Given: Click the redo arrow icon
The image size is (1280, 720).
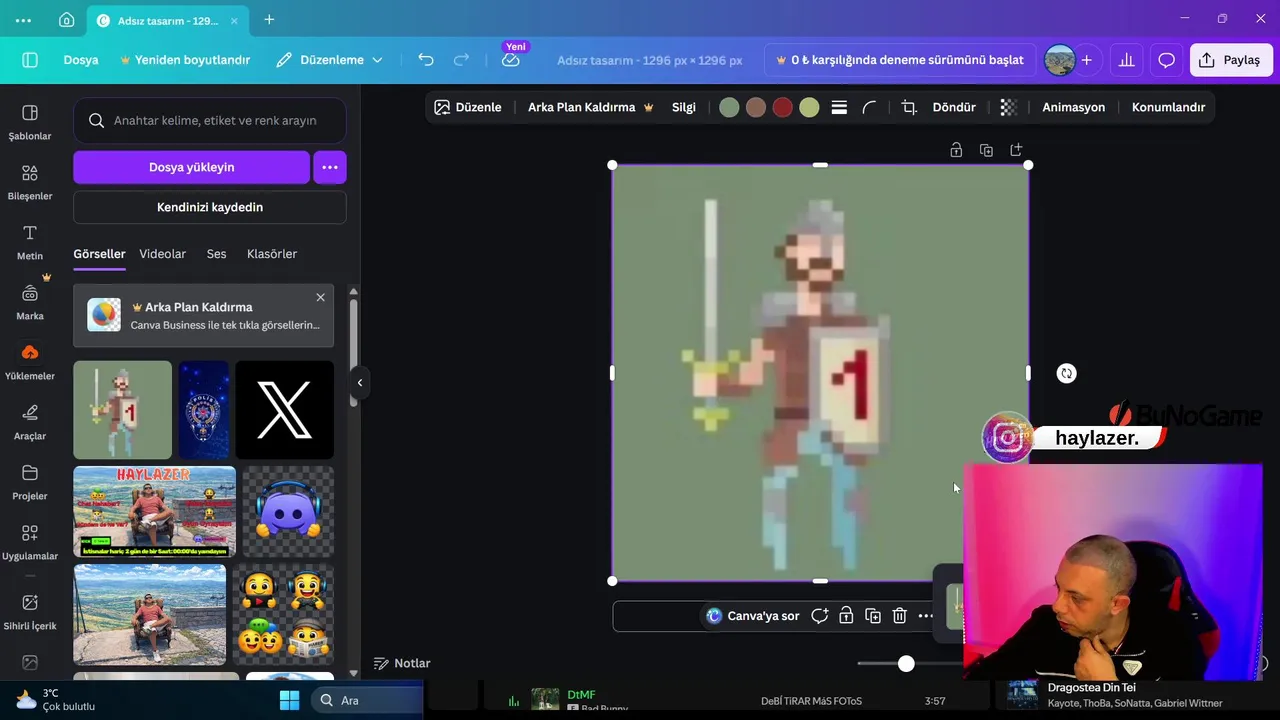Looking at the screenshot, I should pos(461,60).
